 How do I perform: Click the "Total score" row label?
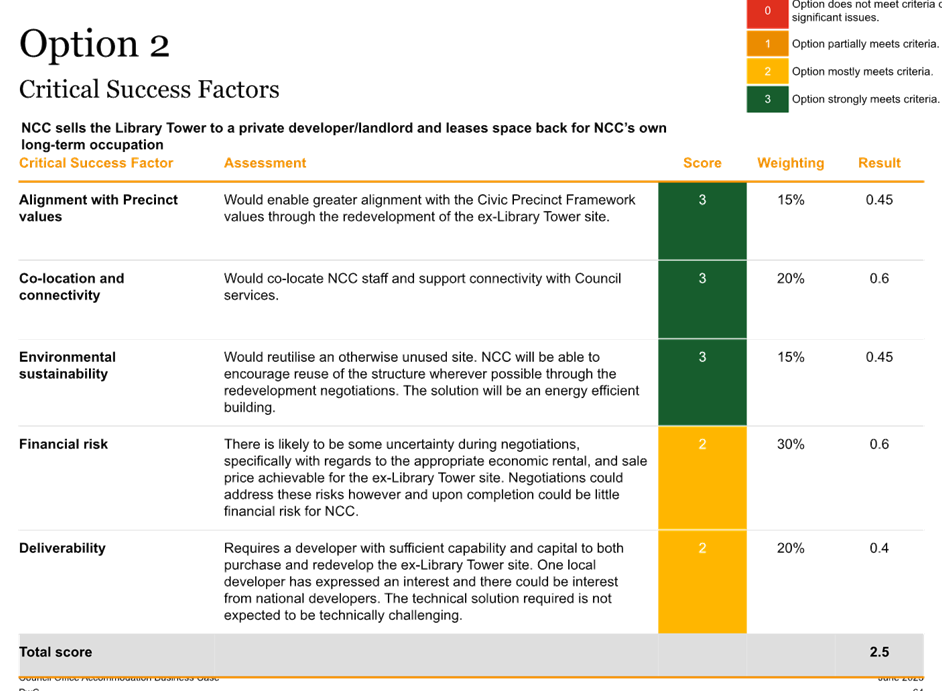[x=56, y=652]
